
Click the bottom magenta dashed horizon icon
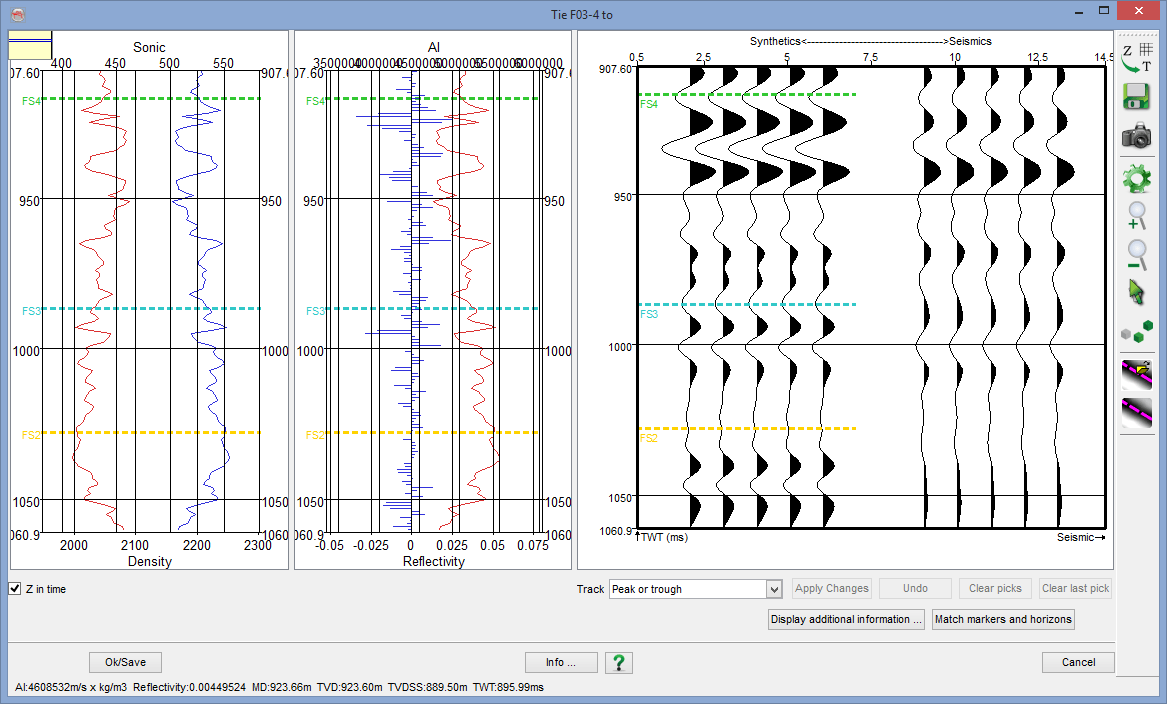[x=1136, y=412]
